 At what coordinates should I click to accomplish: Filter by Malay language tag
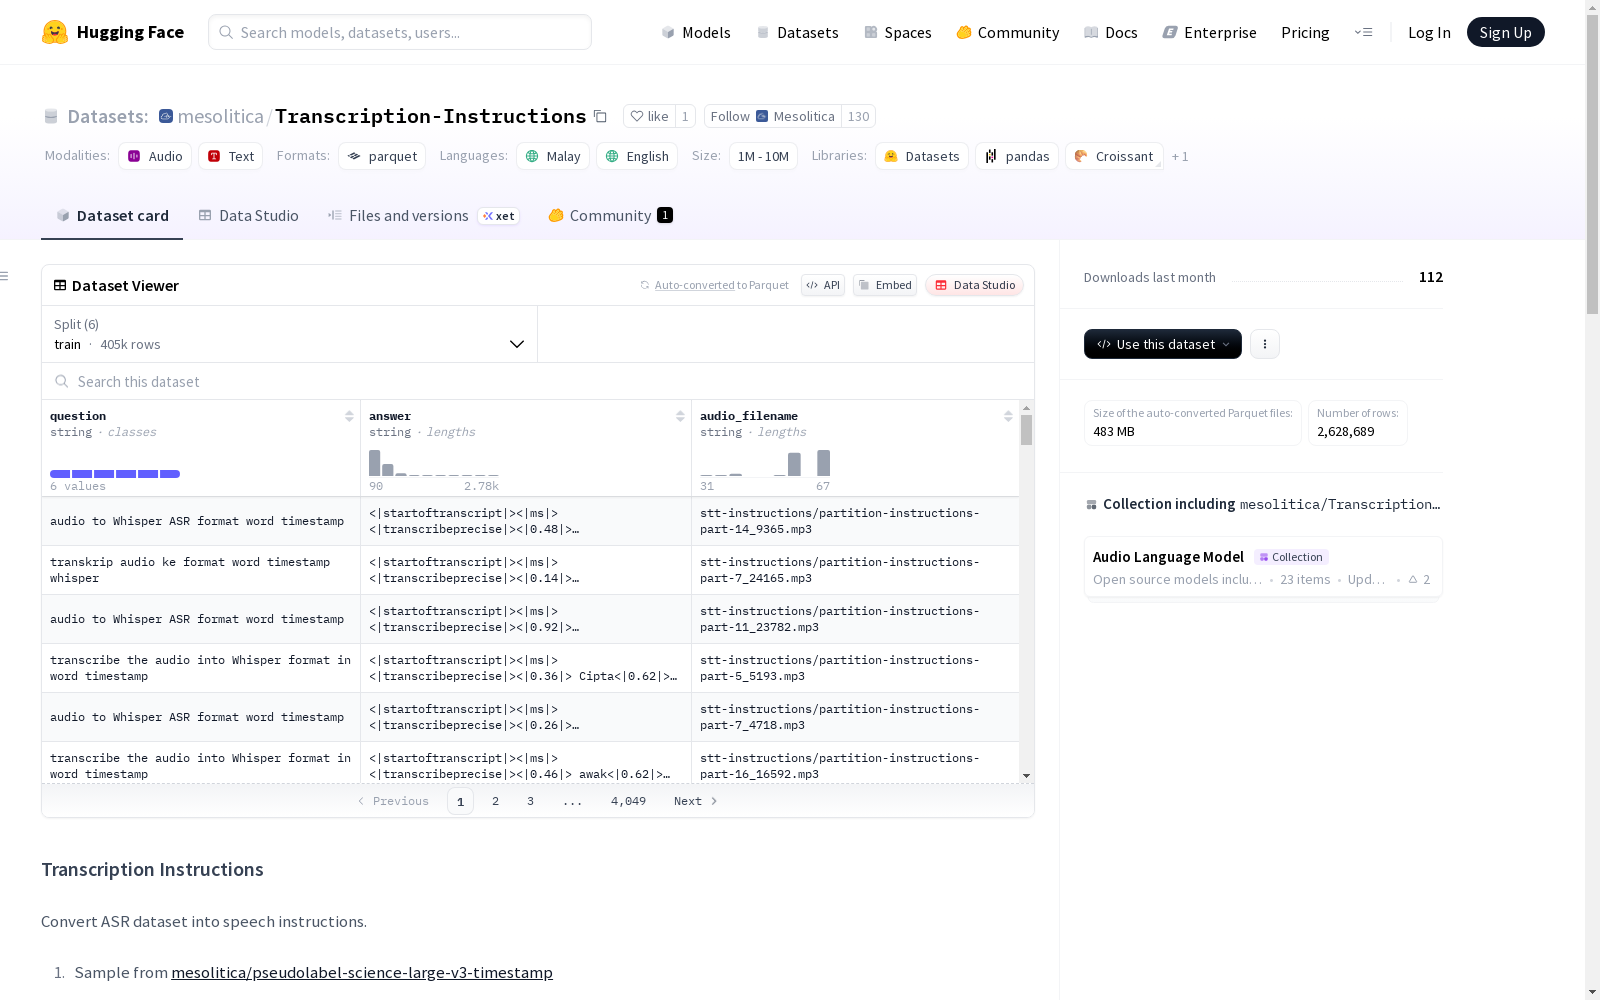553,156
